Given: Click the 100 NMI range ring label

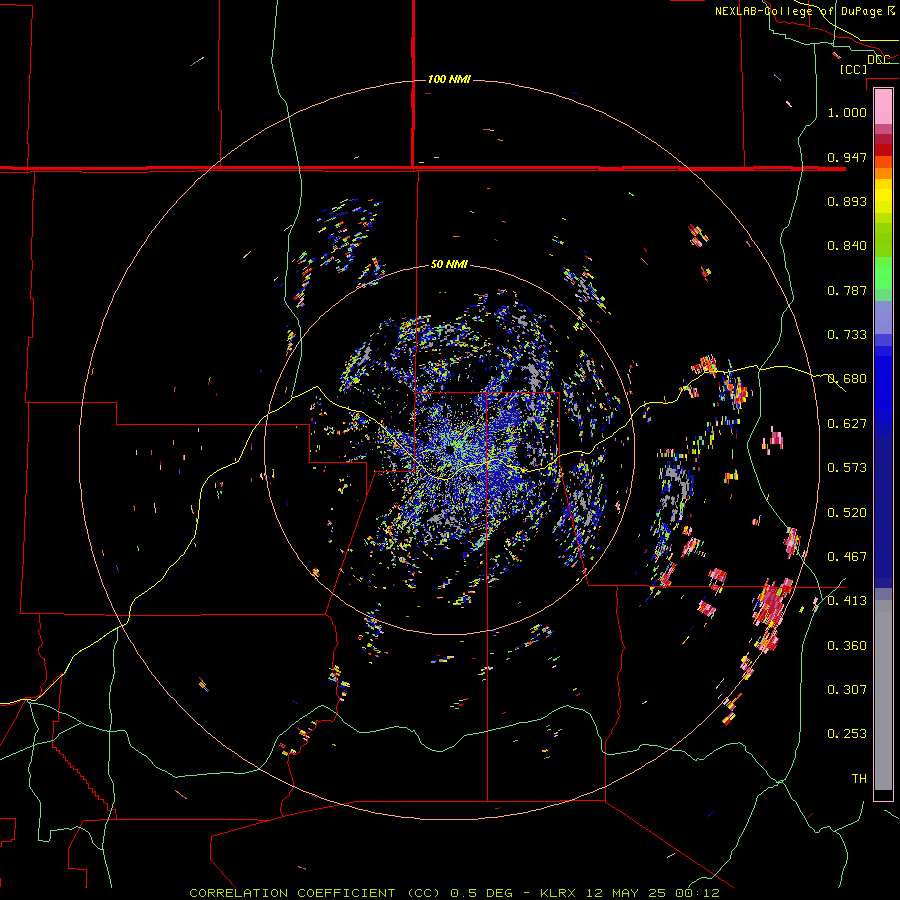Looking at the screenshot, I should pyautogui.click(x=449, y=79).
